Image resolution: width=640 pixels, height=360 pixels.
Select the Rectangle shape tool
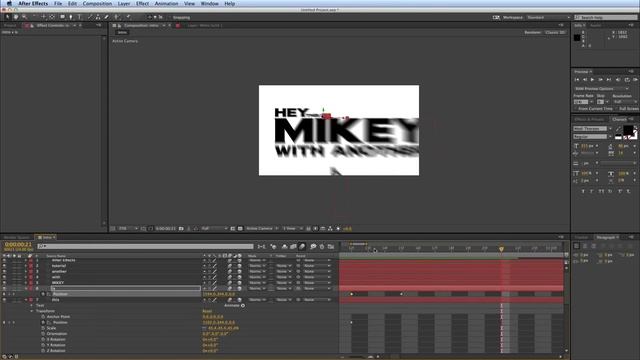(x=62, y=17)
